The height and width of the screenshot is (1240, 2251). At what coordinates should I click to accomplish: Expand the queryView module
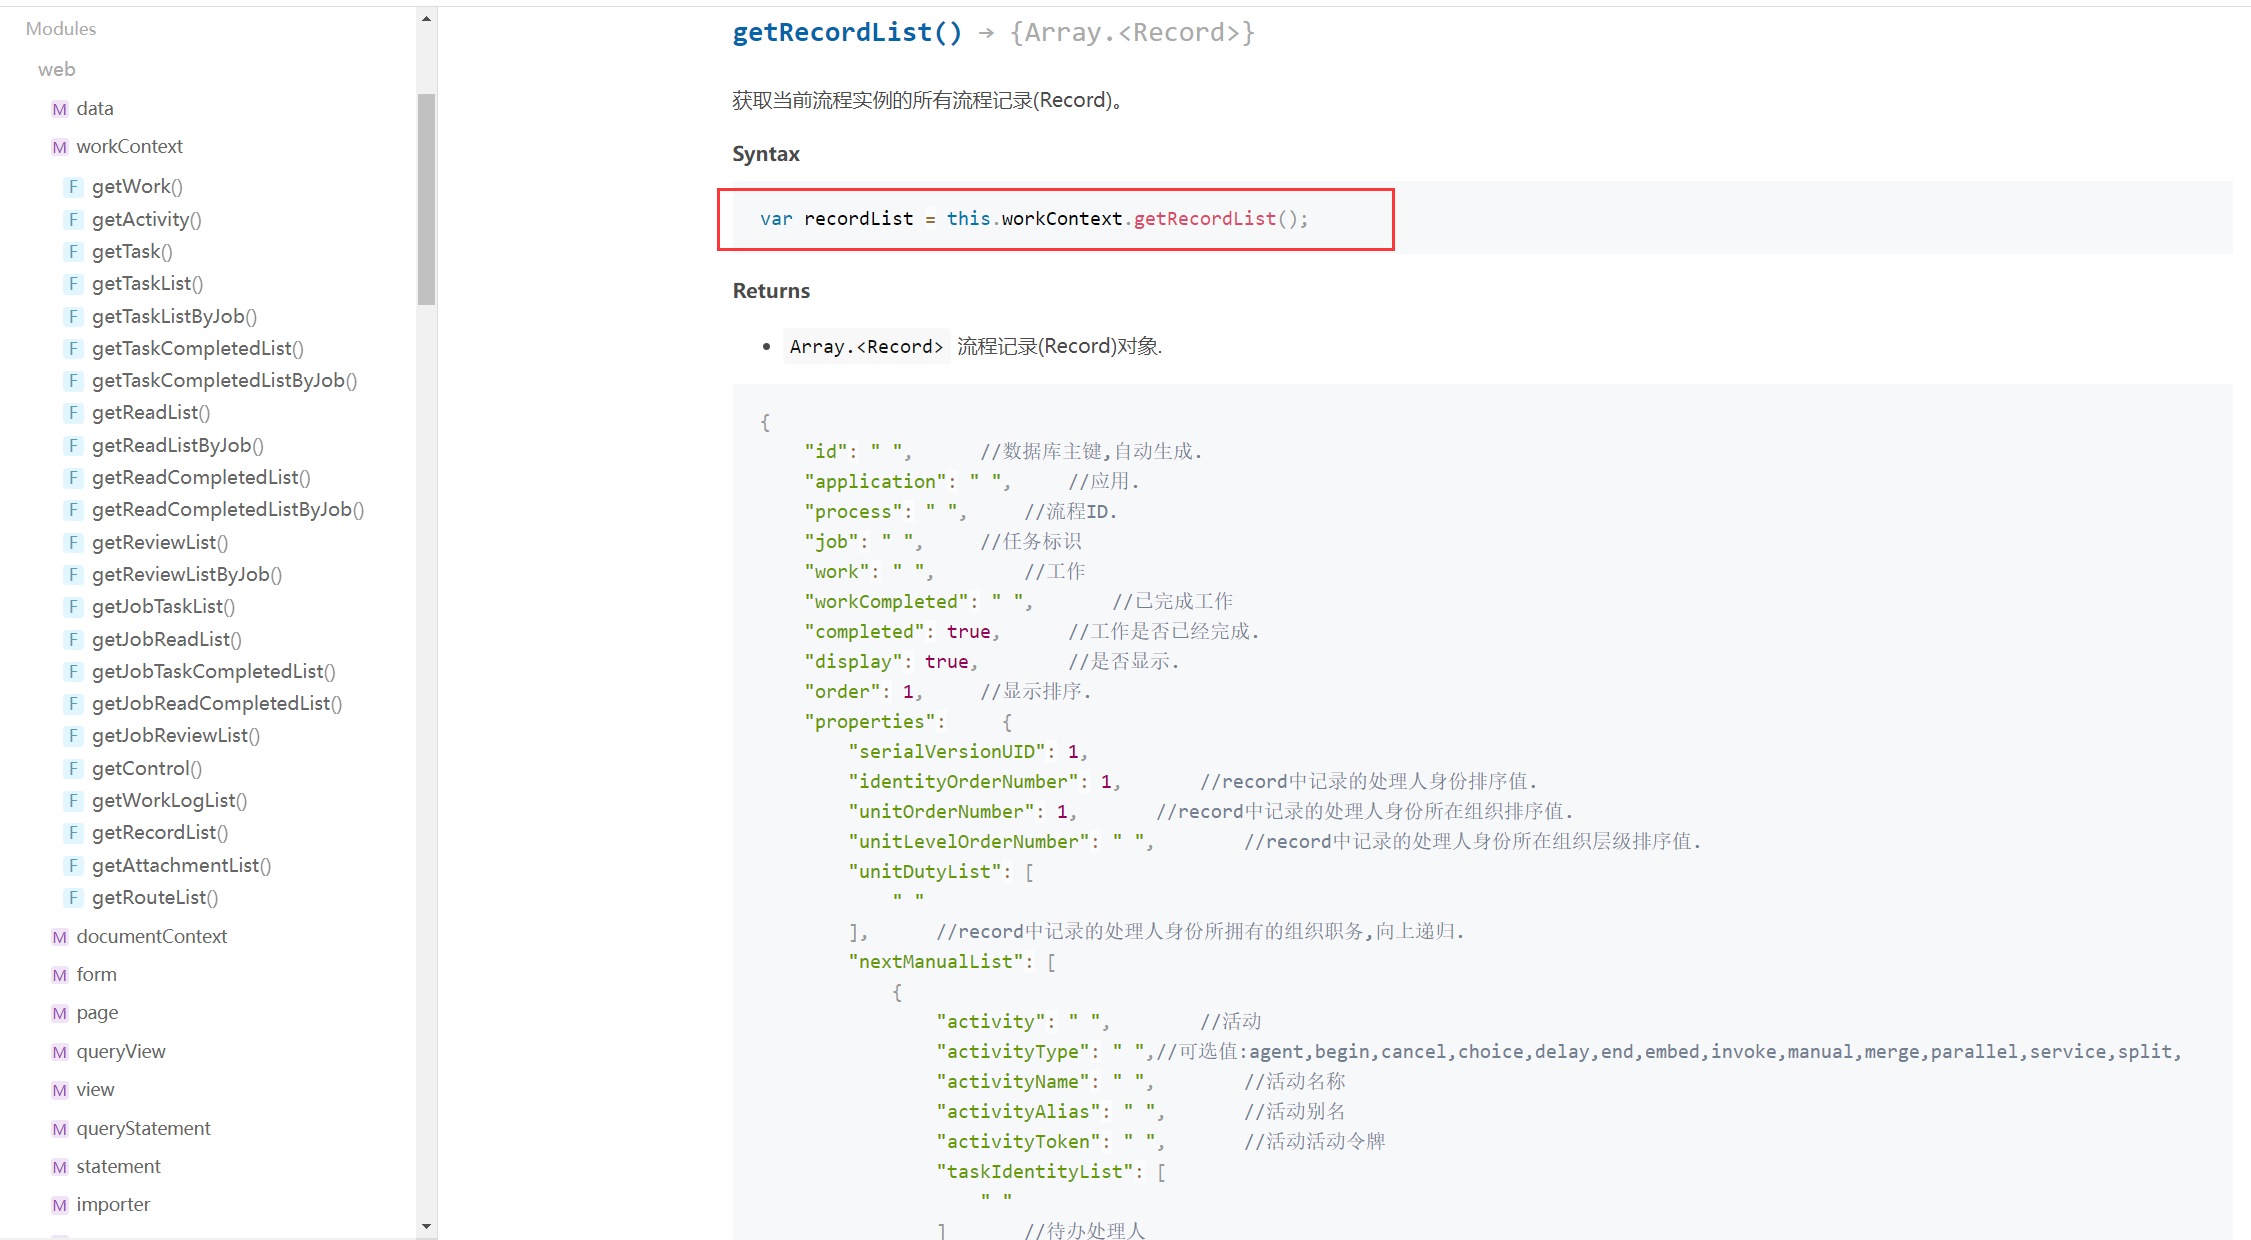click(121, 1052)
